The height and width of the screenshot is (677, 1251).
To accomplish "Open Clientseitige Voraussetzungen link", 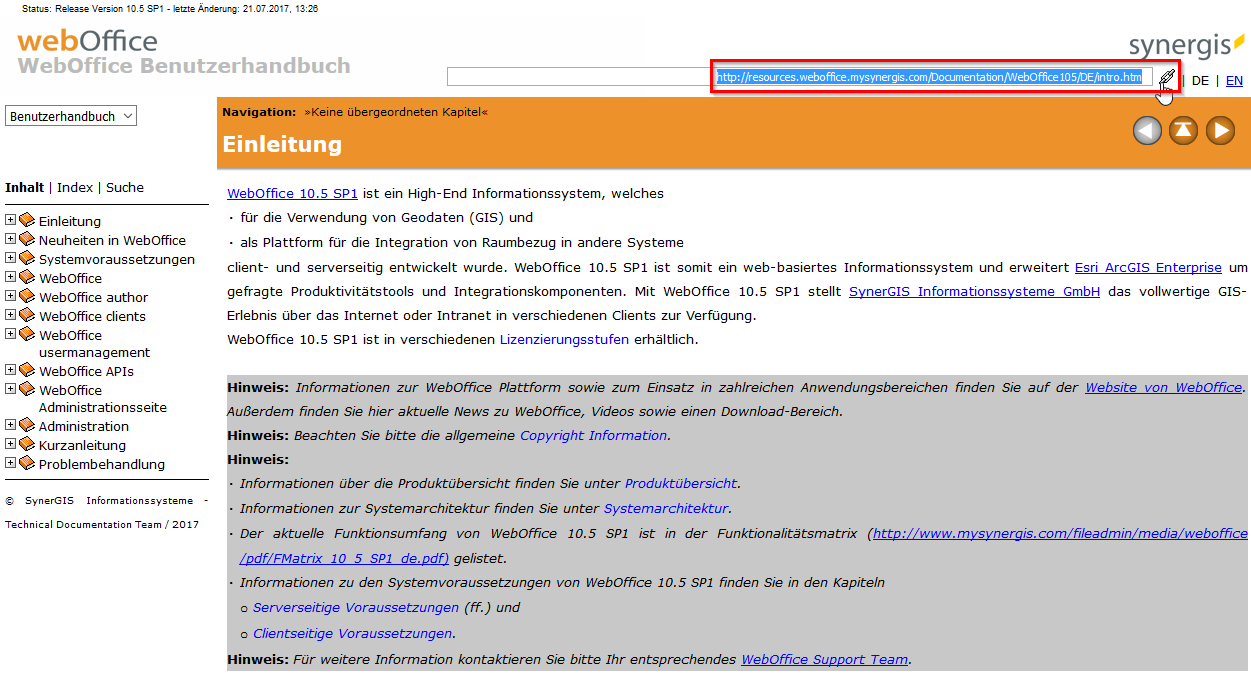I will (x=353, y=633).
